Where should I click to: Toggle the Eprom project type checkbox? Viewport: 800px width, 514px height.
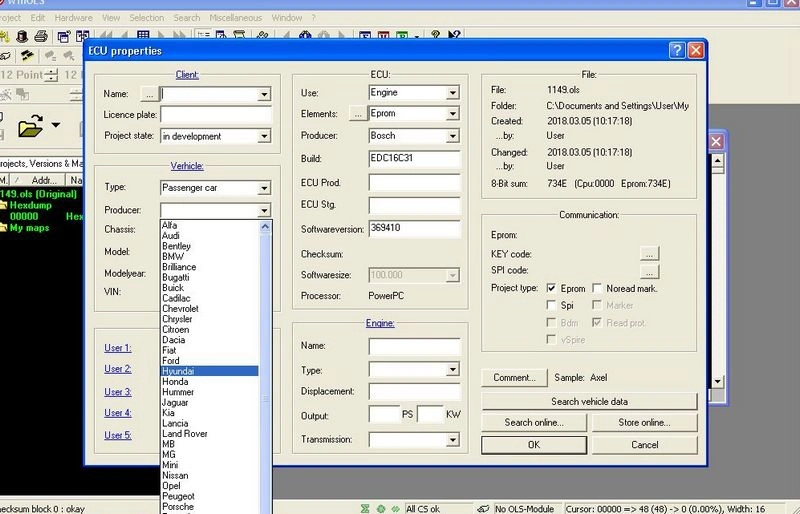click(x=551, y=288)
